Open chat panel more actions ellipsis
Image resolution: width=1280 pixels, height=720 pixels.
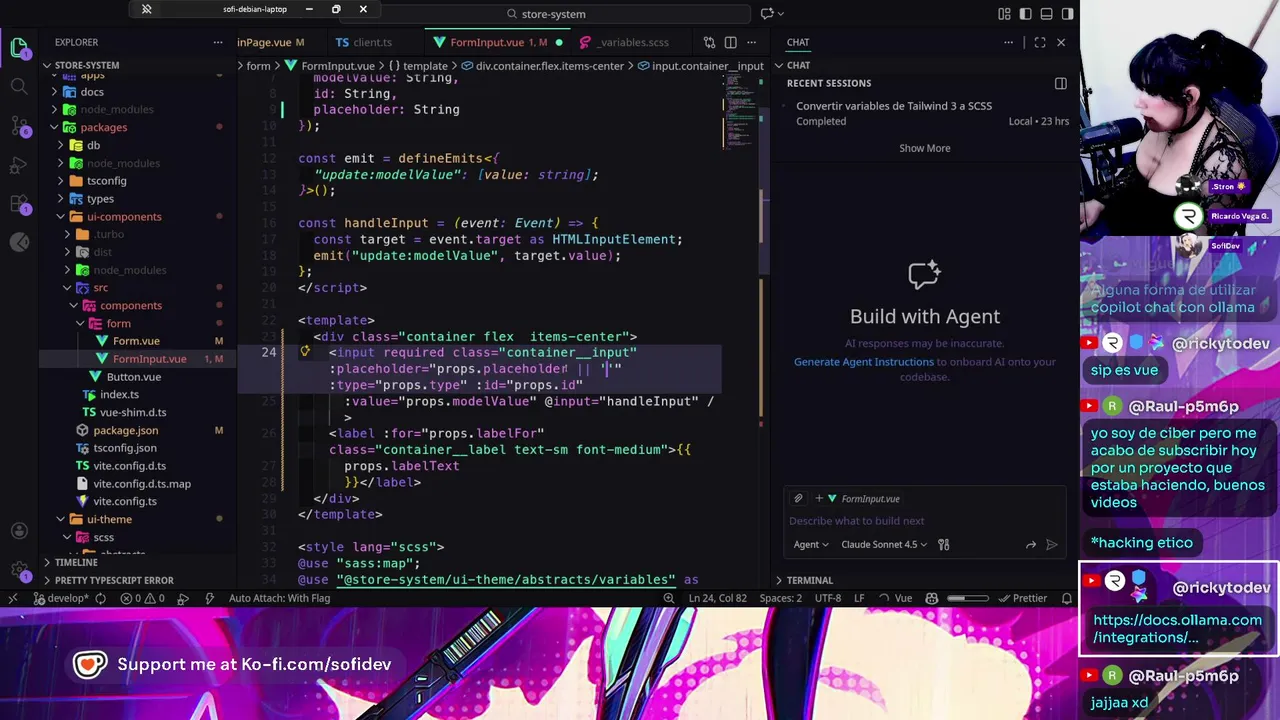[x=1008, y=42]
